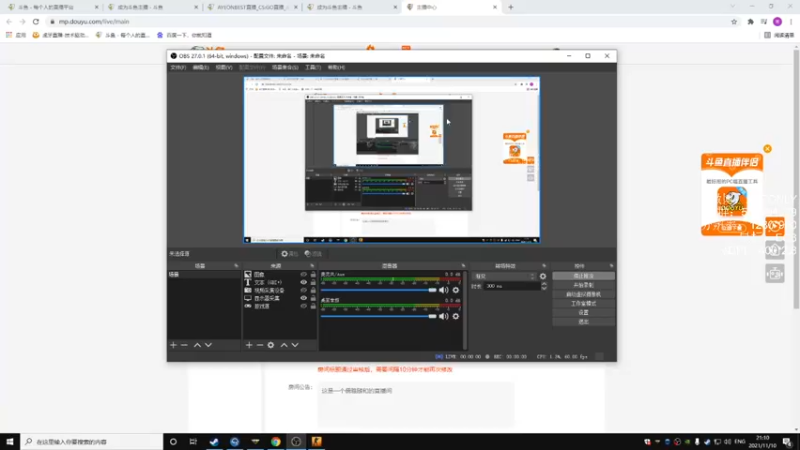Viewport: 800px width, 450px height.
Task: Click the gray robot icon on the page's right sidebar
Action: [774, 274]
